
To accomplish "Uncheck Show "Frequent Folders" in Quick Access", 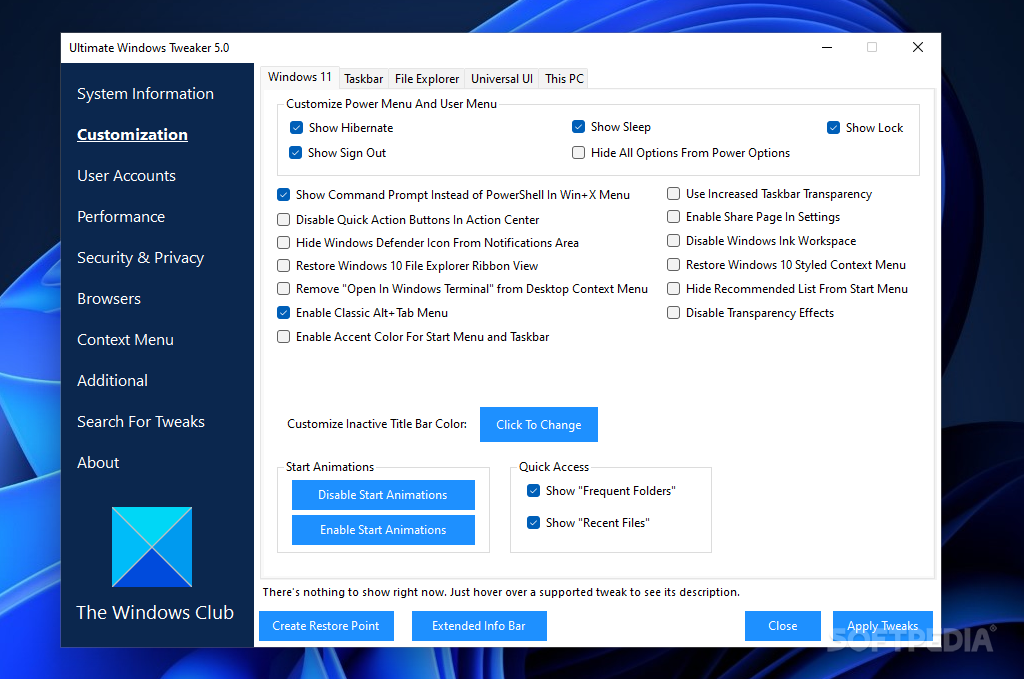I will click(534, 490).
